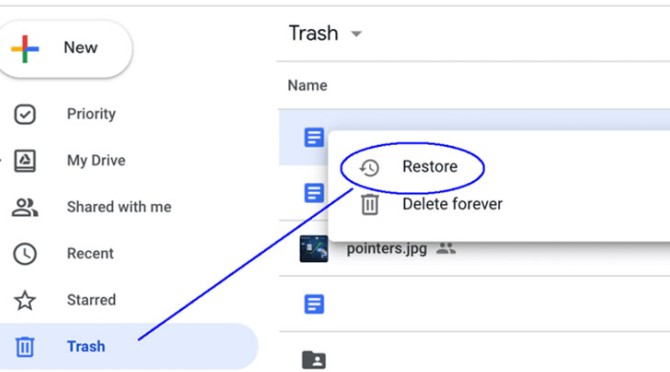Select the second document icon
Image resolution: width=670 pixels, height=372 pixels.
[314, 193]
